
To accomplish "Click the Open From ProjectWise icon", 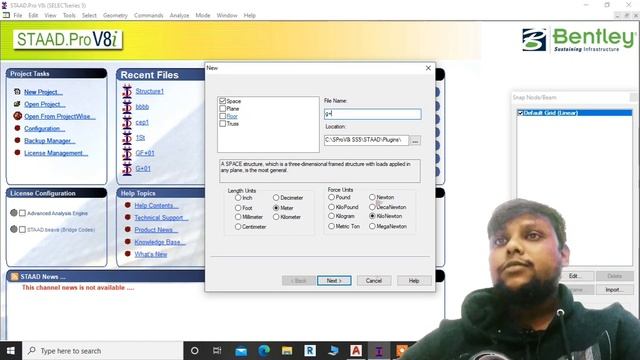I will [17, 116].
